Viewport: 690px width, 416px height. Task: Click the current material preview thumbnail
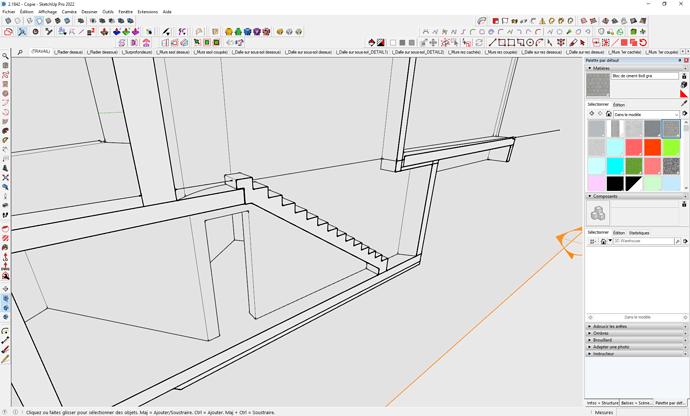pyautogui.click(x=598, y=85)
